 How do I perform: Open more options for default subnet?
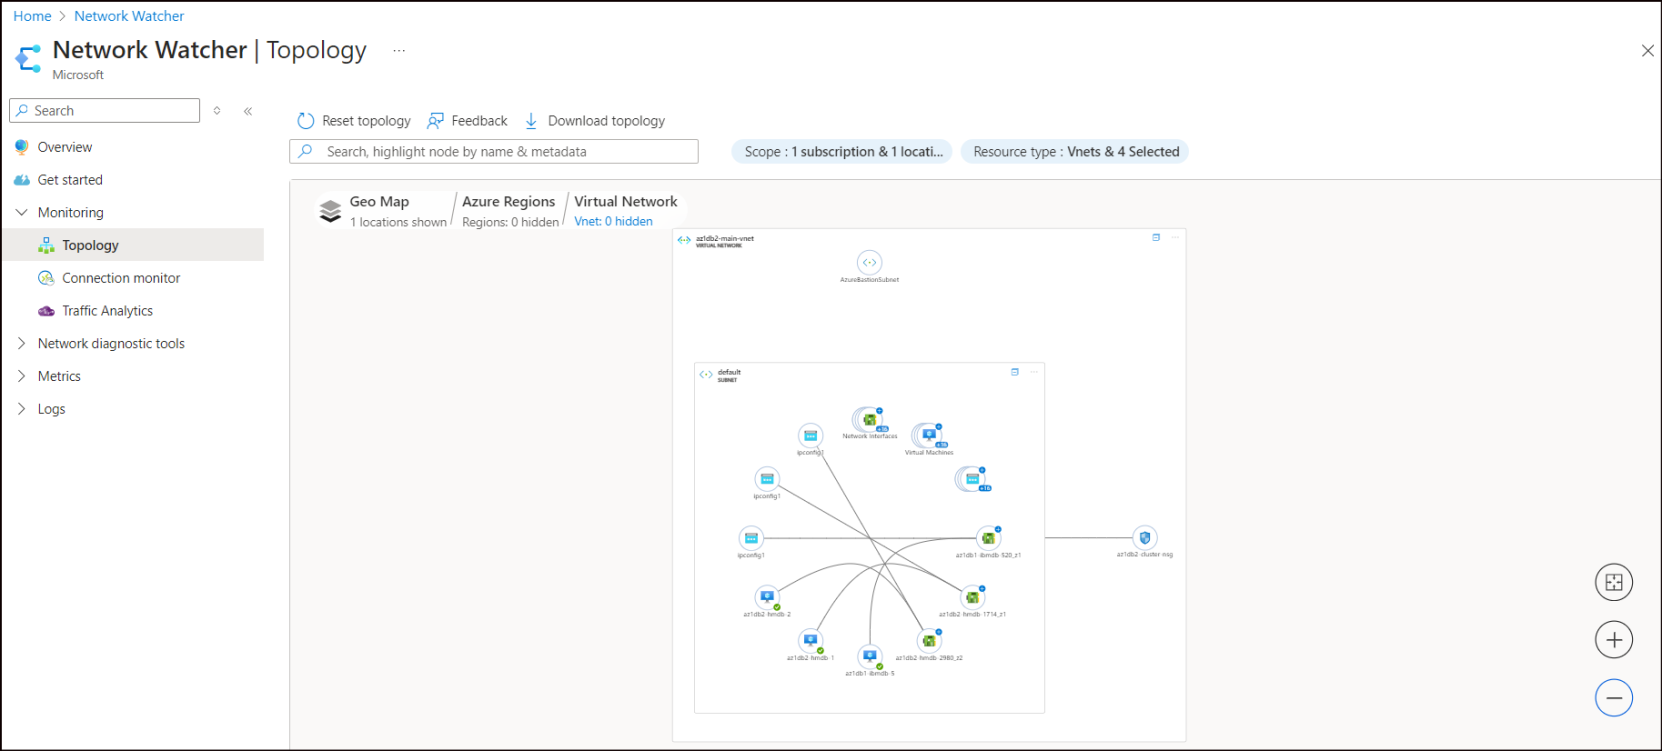(x=1034, y=372)
